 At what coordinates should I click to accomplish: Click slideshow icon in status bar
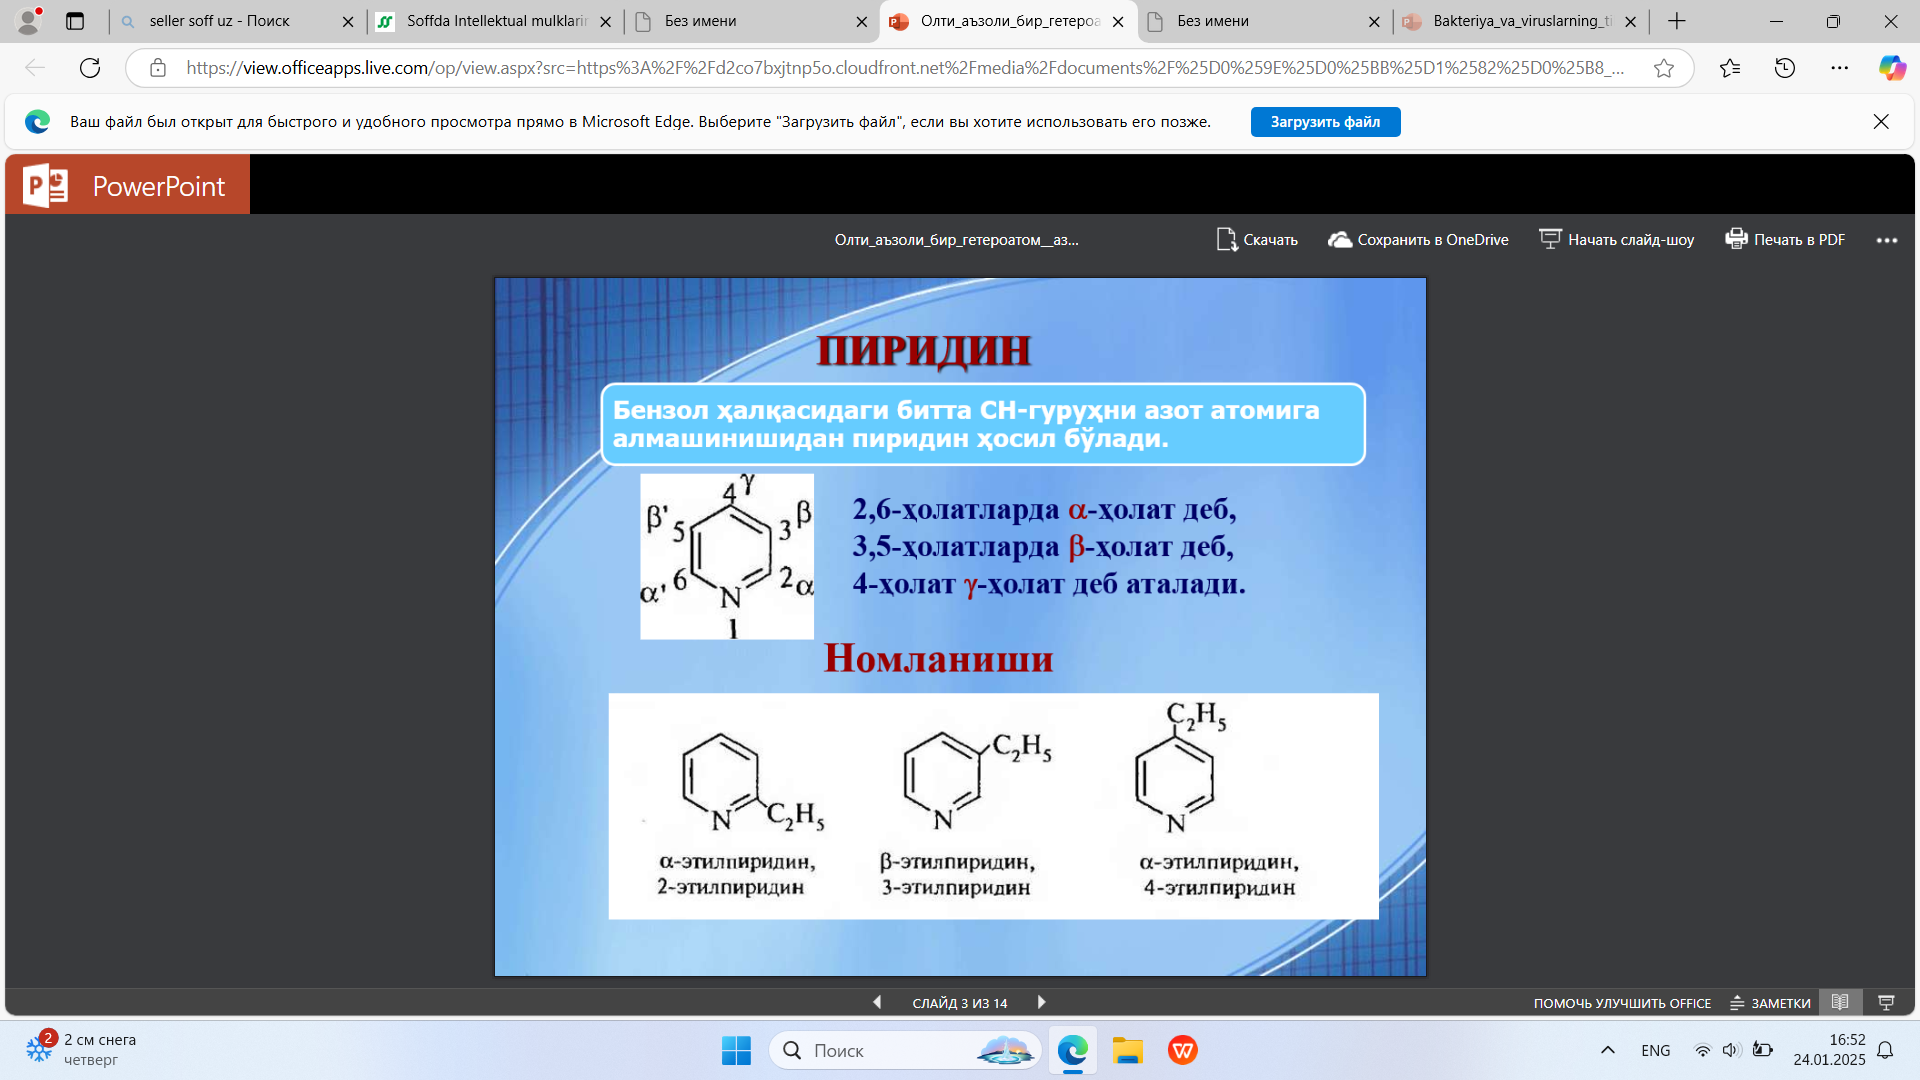click(1886, 1002)
